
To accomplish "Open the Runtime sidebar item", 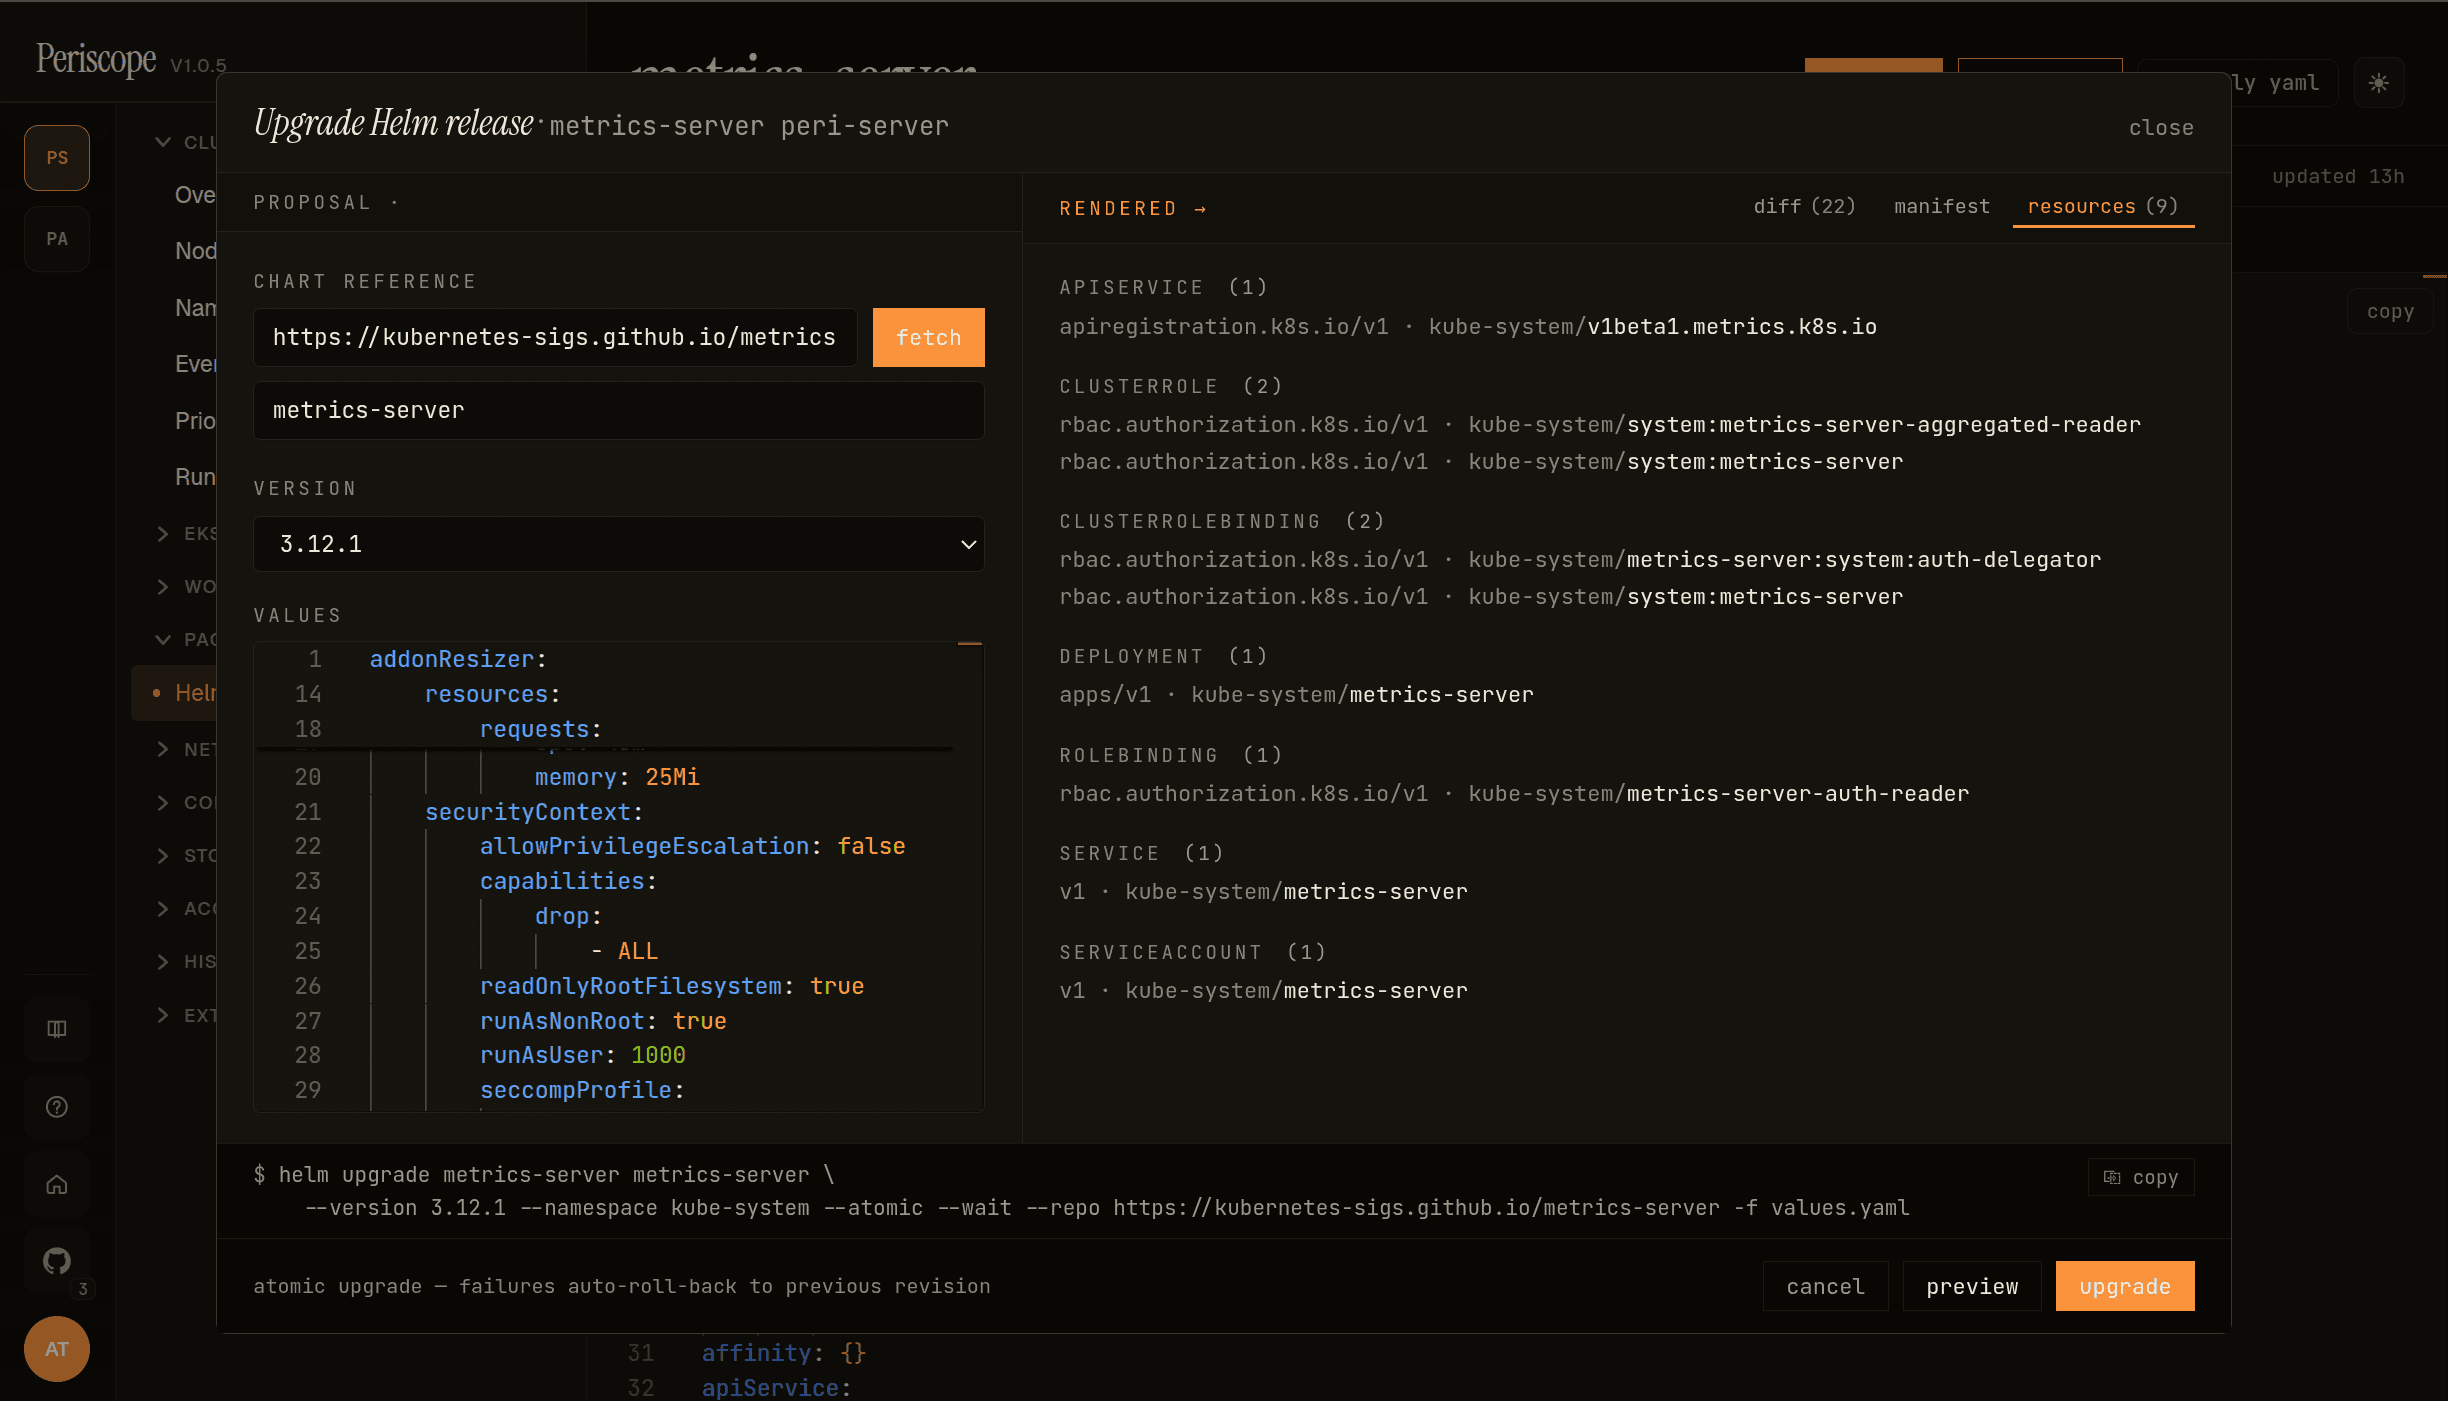I will click(195, 477).
